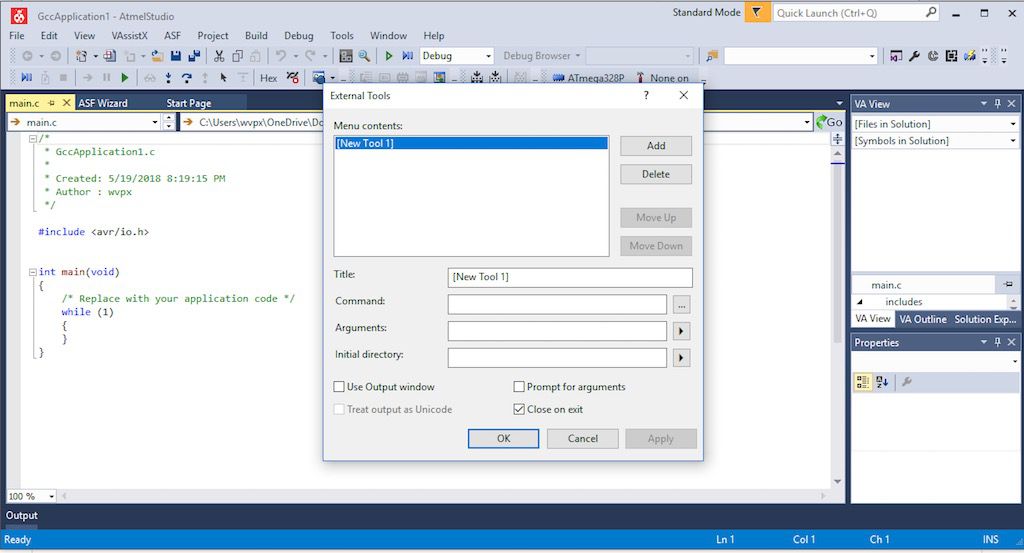Collapse the includes tree node

coord(860,302)
